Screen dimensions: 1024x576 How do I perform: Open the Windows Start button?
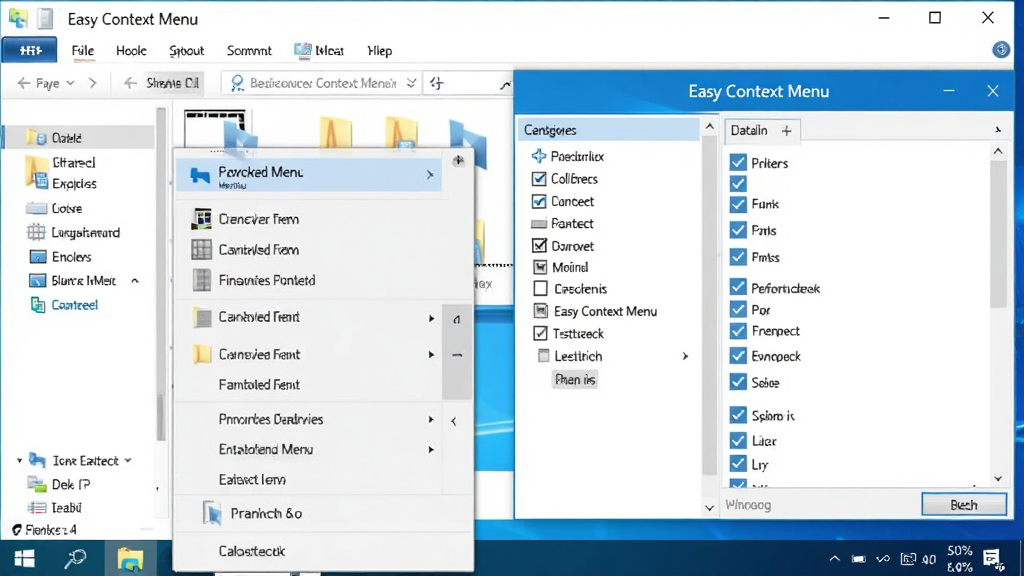24,558
